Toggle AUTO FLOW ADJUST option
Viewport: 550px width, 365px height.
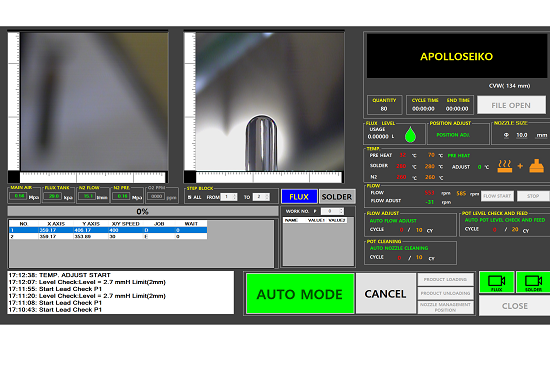(393, 221)
